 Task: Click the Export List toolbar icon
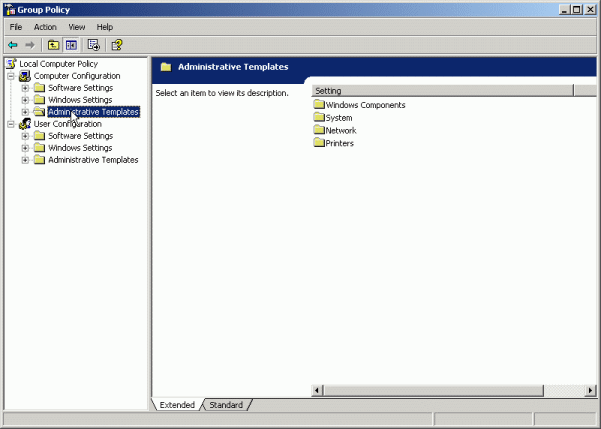click(x=93, y=45)
